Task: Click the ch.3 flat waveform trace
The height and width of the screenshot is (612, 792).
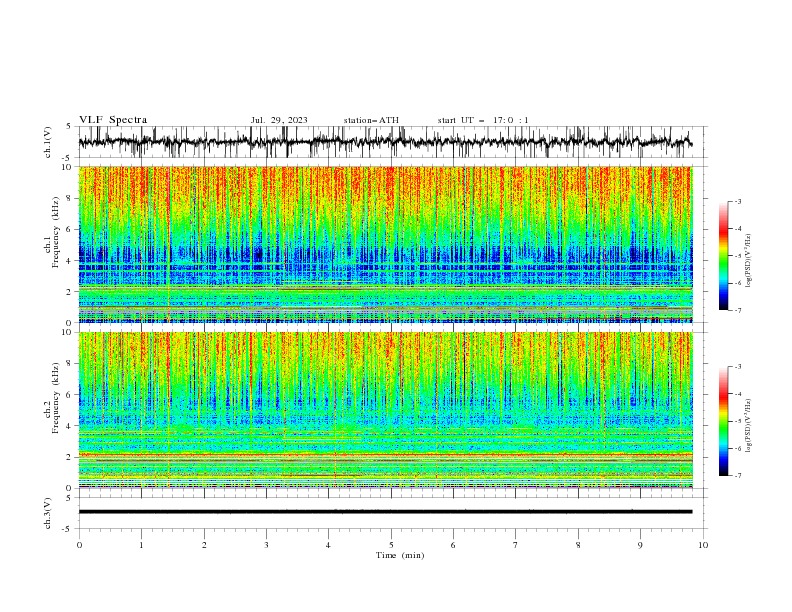Action: [385, 512]
